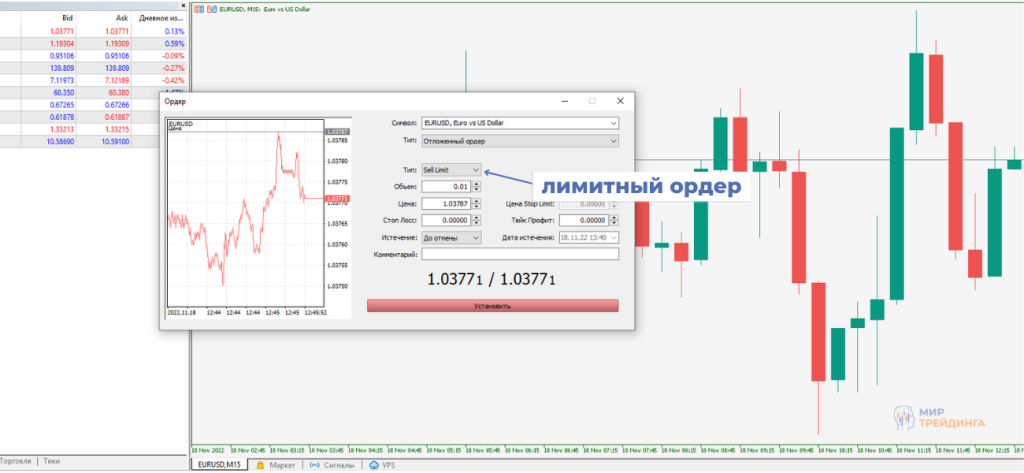Screen dimensions: 1024x473
Task: Click the Дневное изменение column header
Action: pyautogui.click(x=164, y=18)
